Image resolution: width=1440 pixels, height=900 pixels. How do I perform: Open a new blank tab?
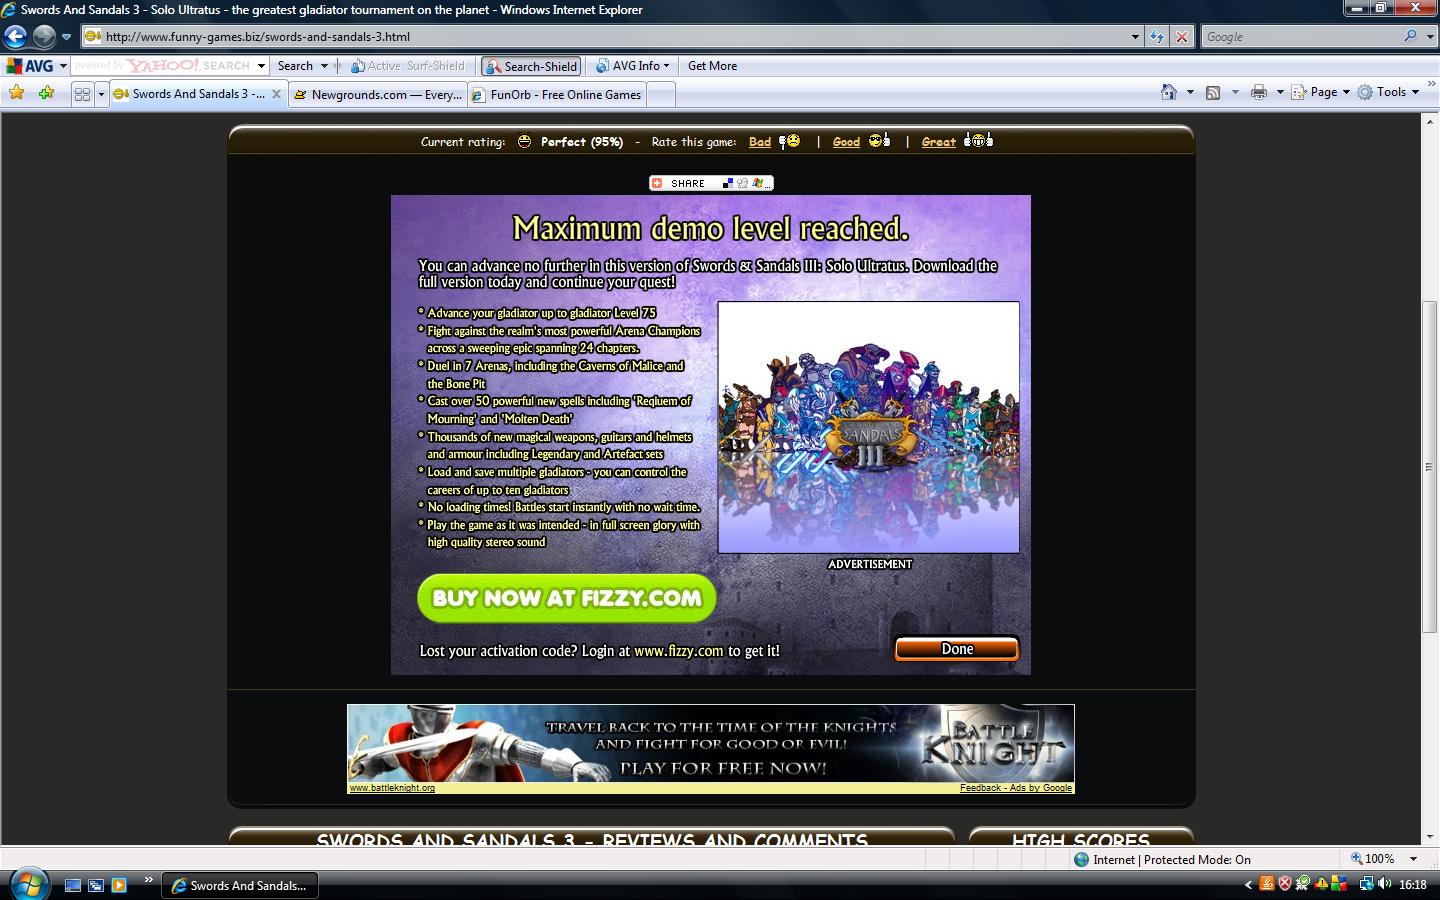pos(661,95)
